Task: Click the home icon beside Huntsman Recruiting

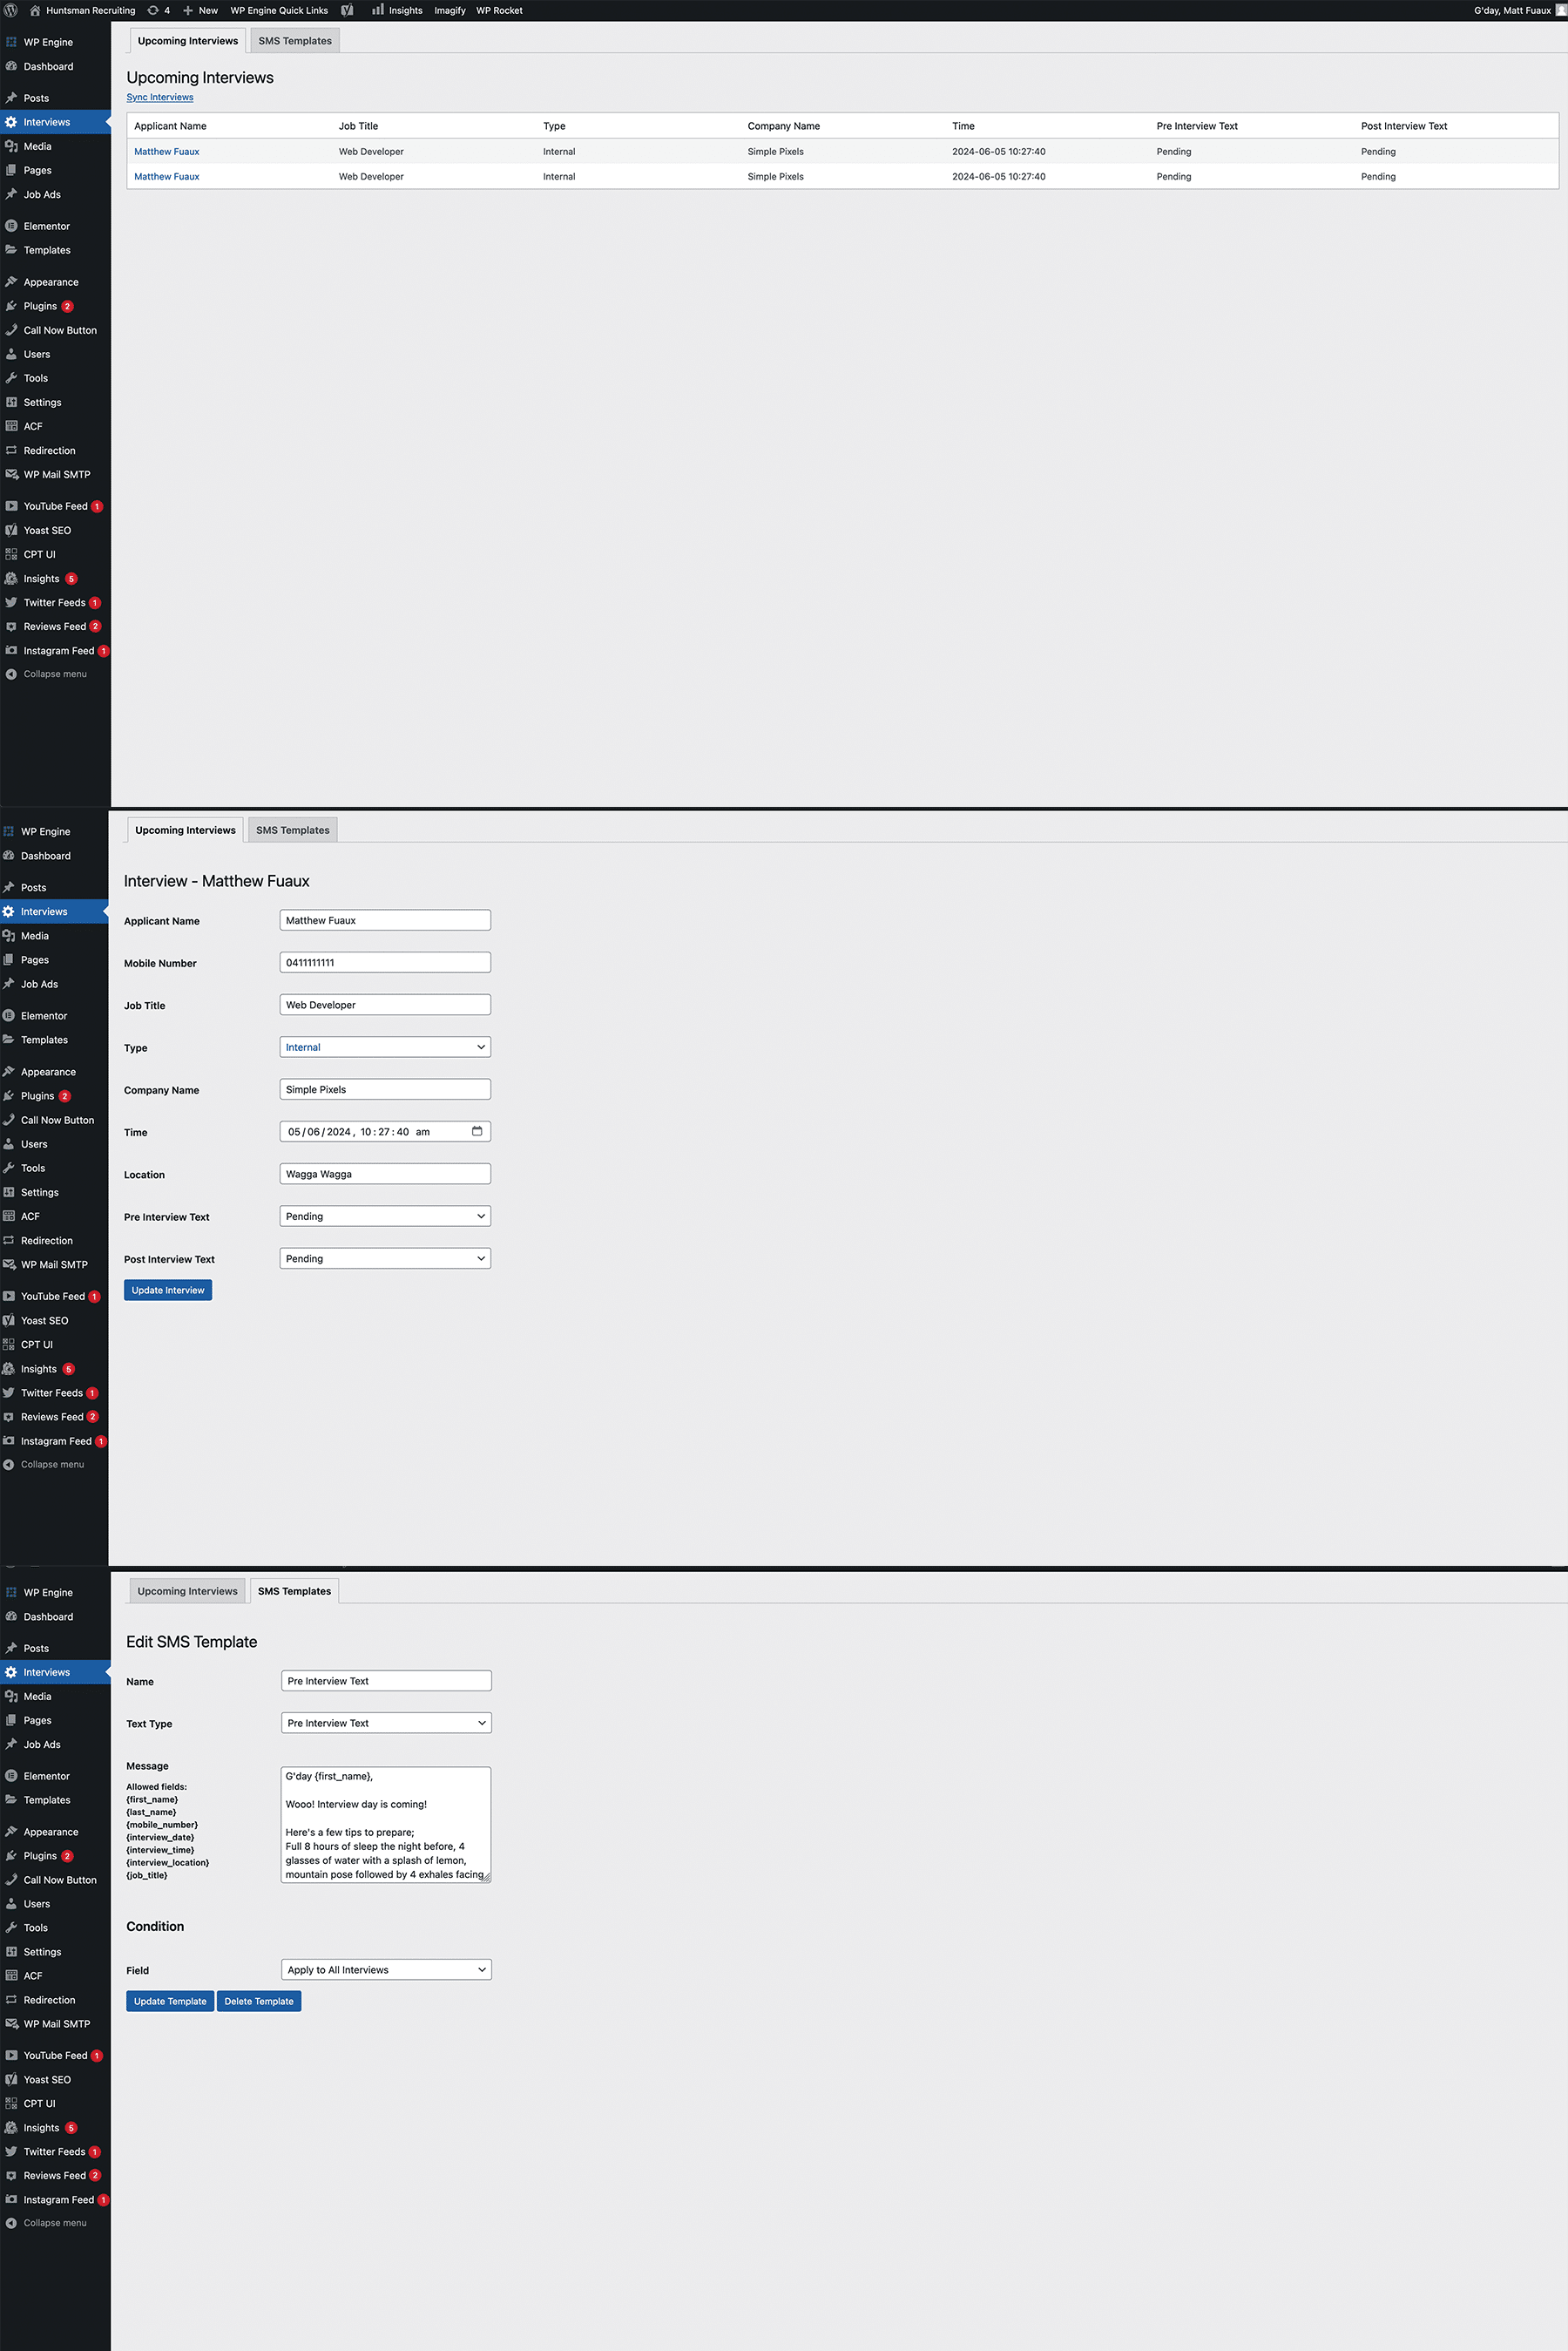Action: [35, 10]
